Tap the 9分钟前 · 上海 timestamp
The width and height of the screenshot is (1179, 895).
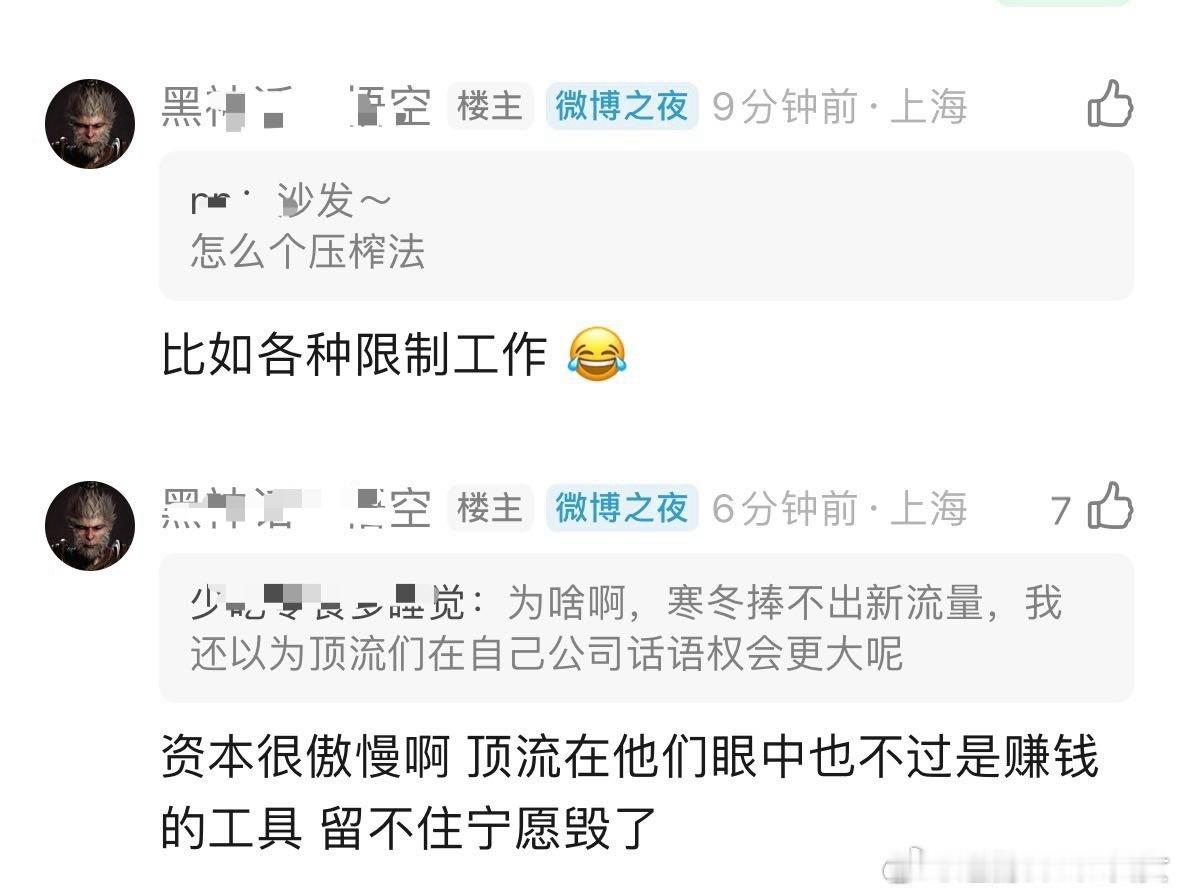839,106
